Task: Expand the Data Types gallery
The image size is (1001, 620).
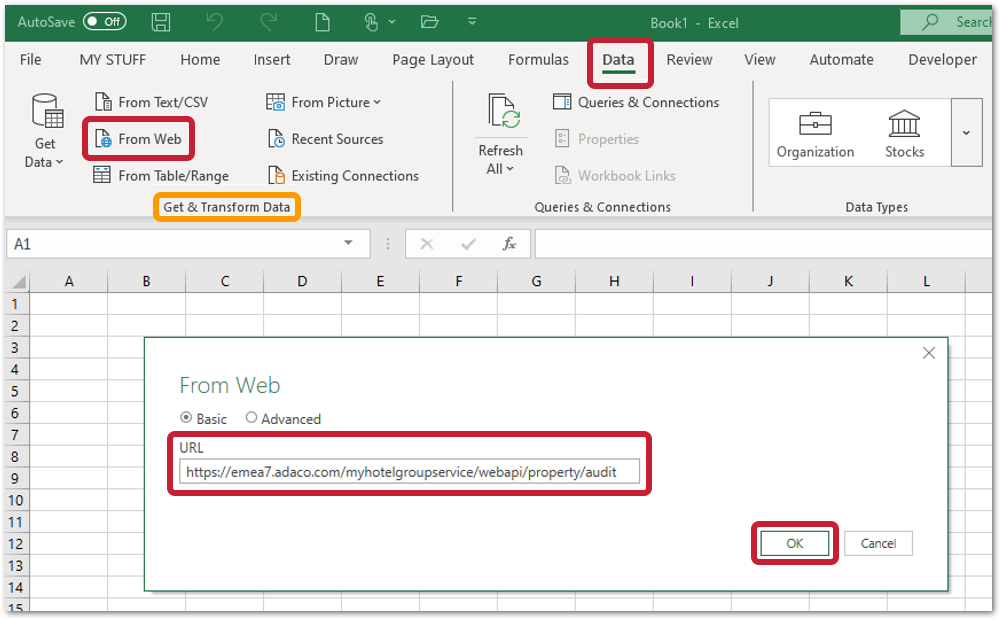Action: pos(967,133)
